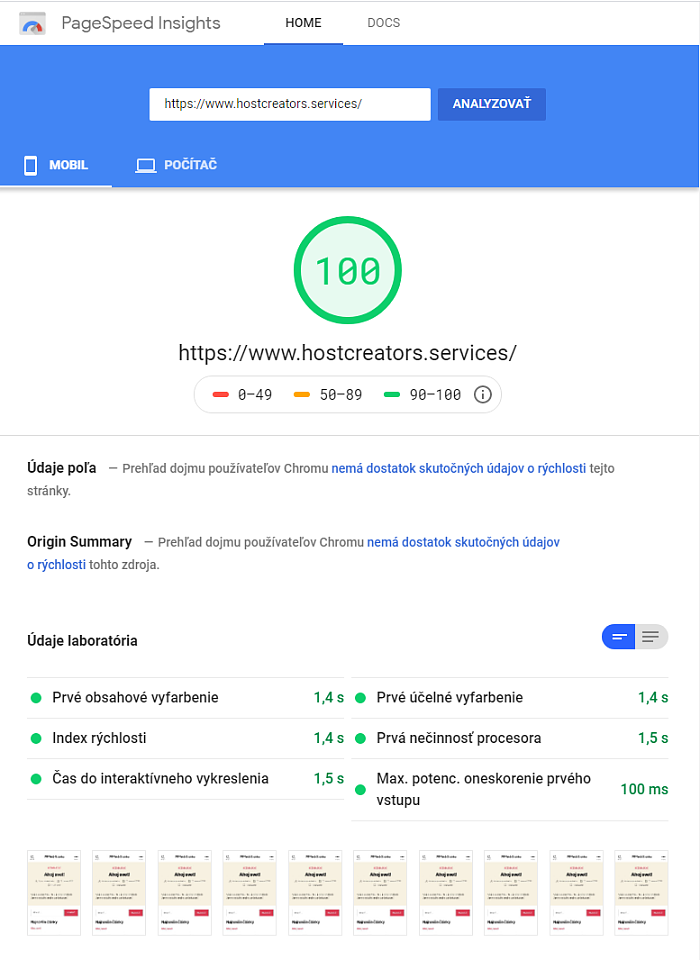This screenshot has height=960, width=700.
Task: Expand 'Index rýchlosti' metric row
Action: 186,738
